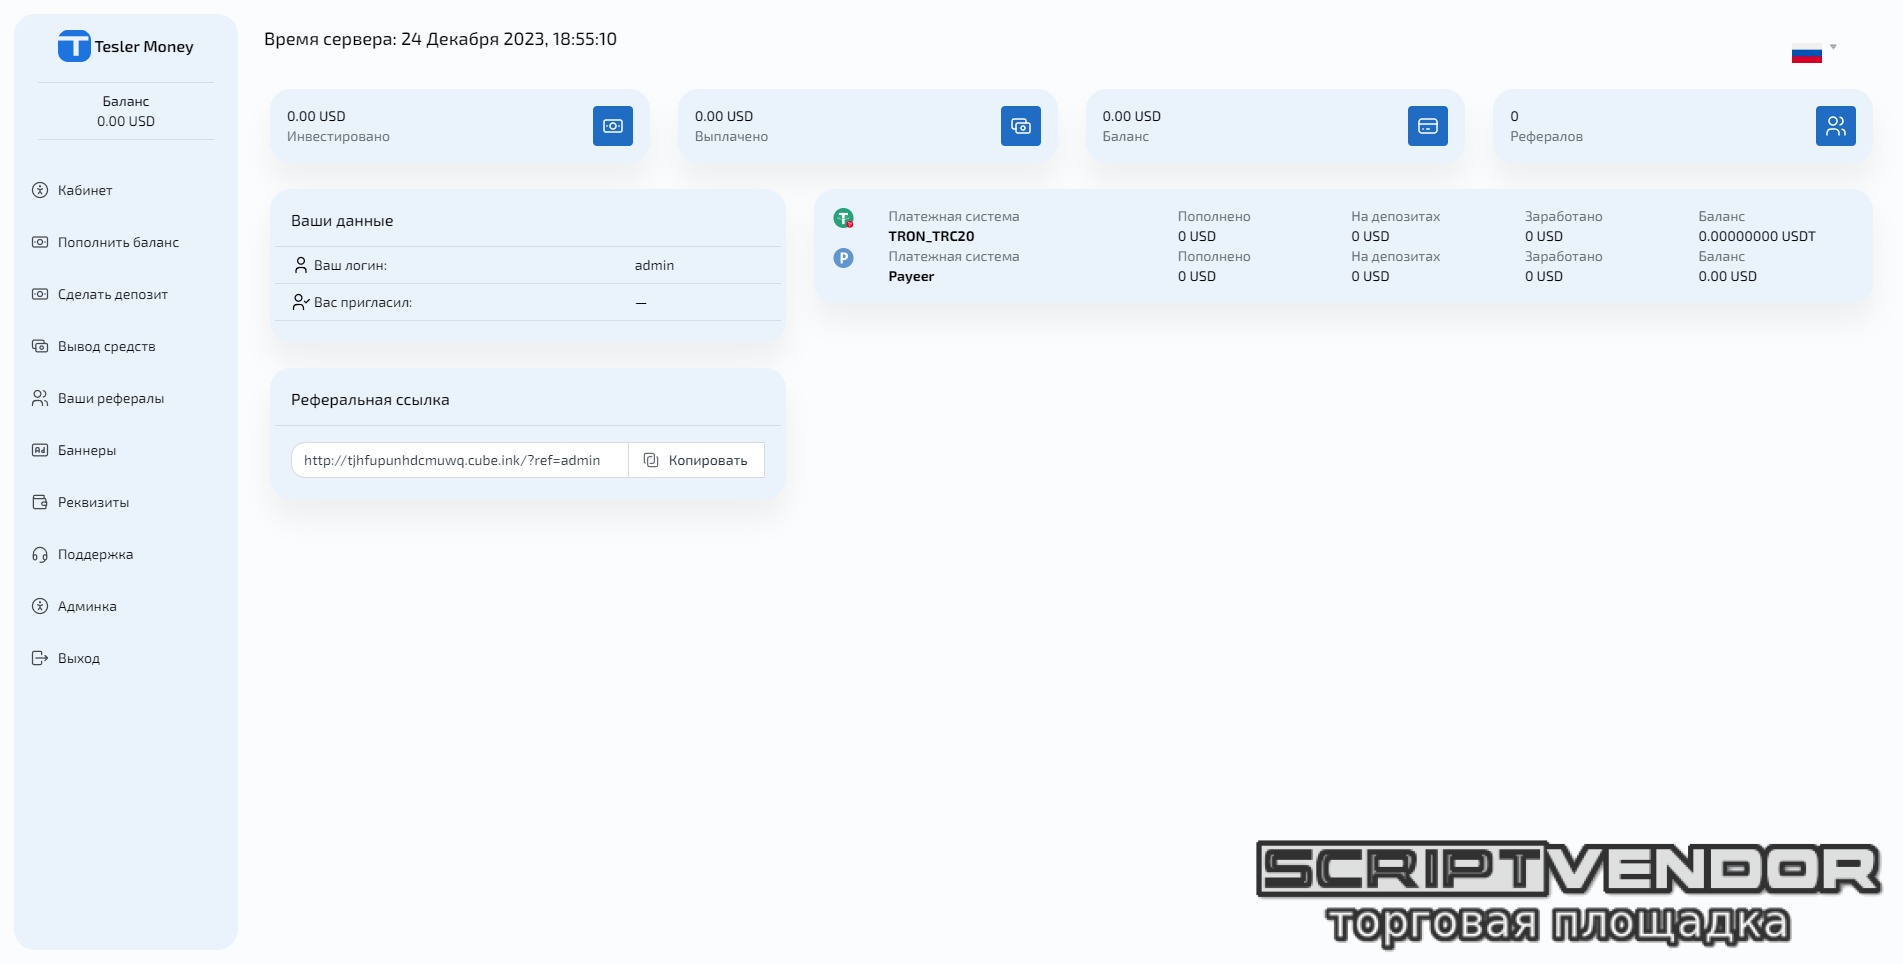Click the Вывод средств sidebar icon
This screenshot has width=1903, height=964.
40,346
